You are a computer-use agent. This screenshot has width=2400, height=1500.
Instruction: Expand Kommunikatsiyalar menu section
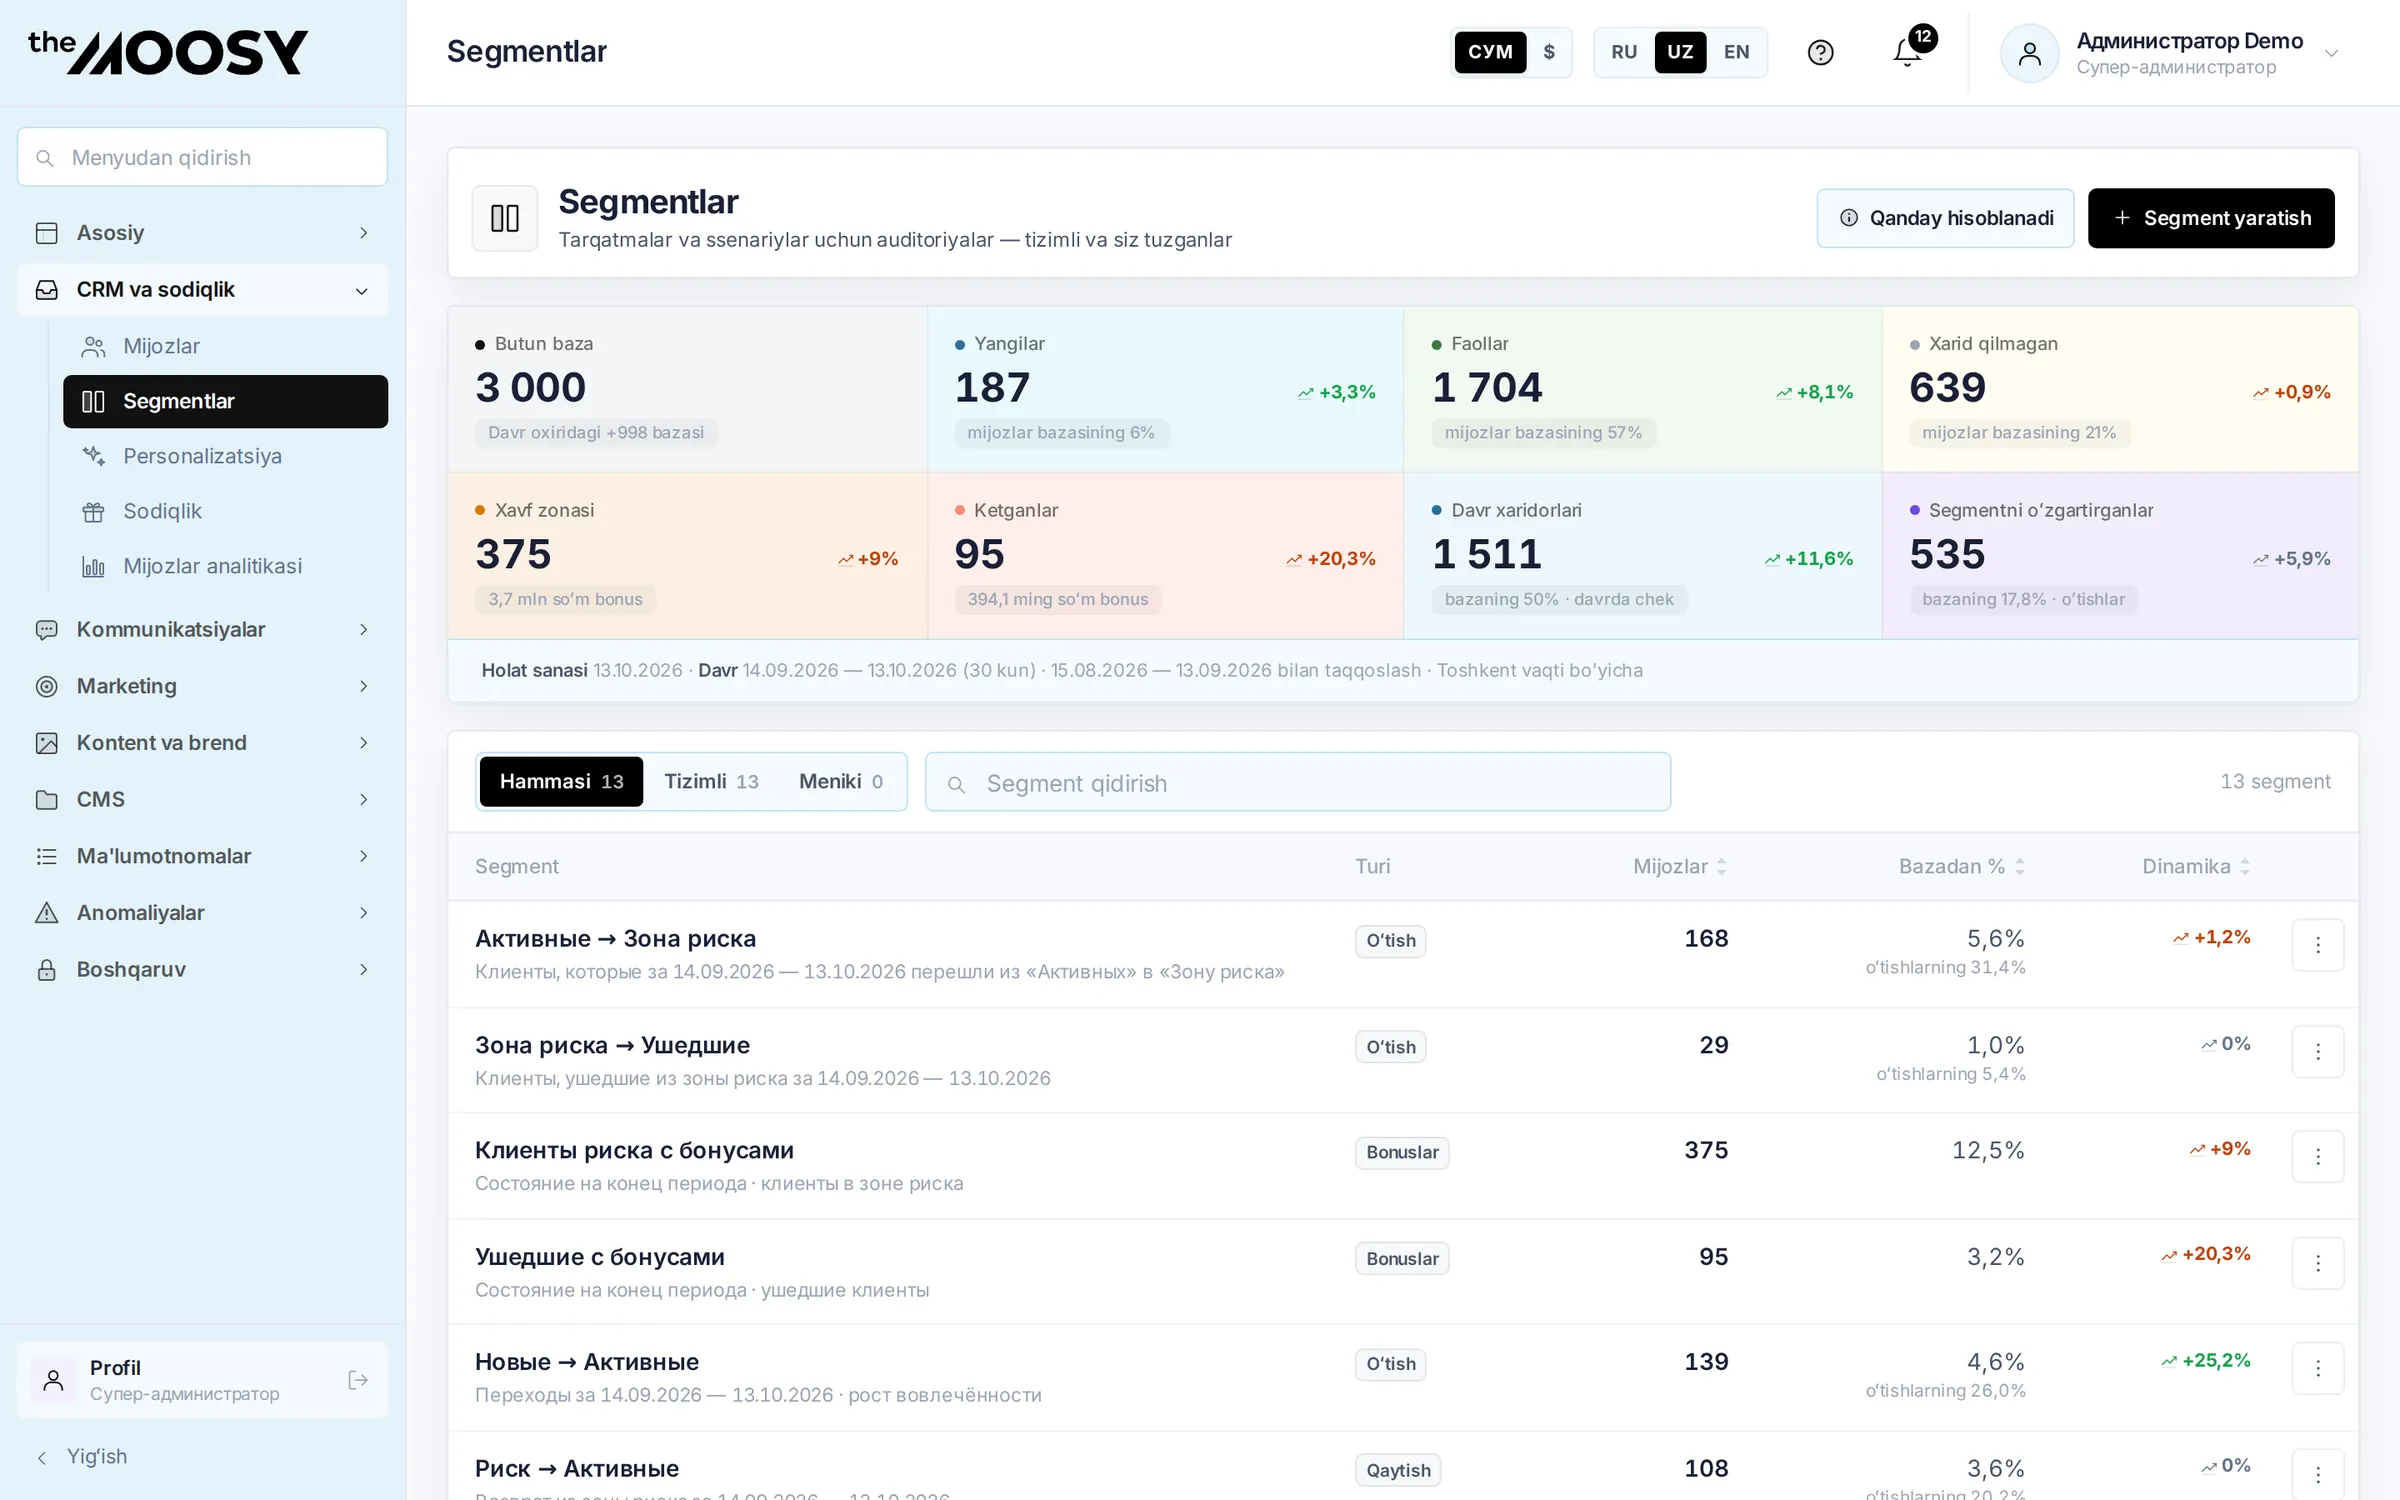pos(202,630)
